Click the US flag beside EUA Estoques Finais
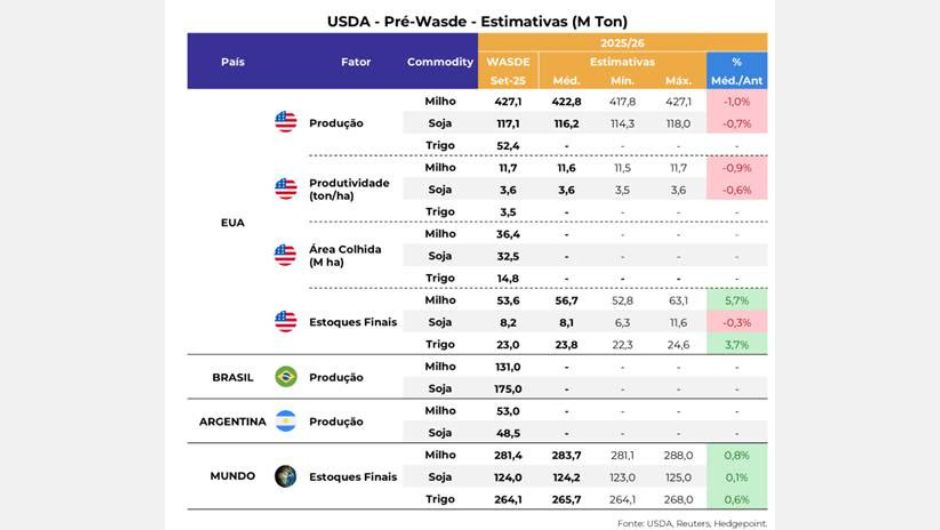The height and width of the screenshot is (530, 940). pyautogui.click(x=286, y=322)
